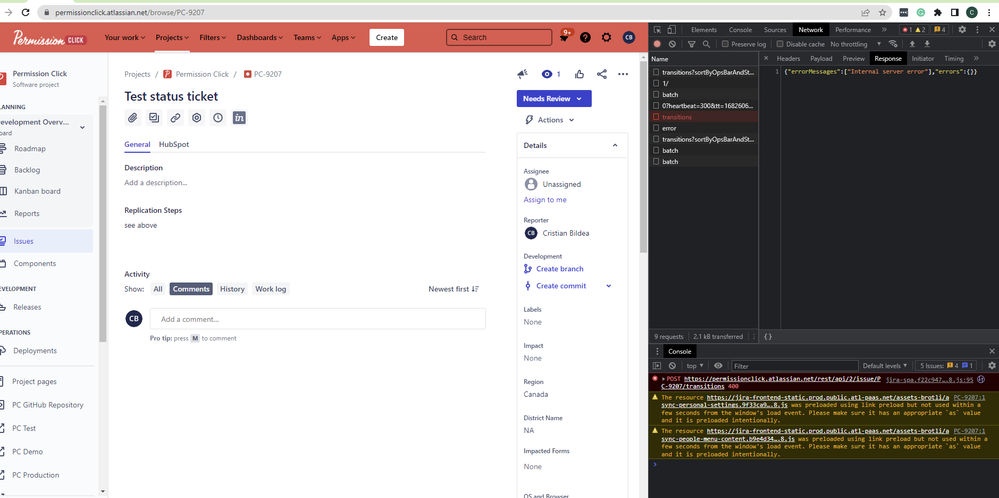Add a child issue icon
The image size is (999, 498).
pyautogui.click(x=154, y=118)
